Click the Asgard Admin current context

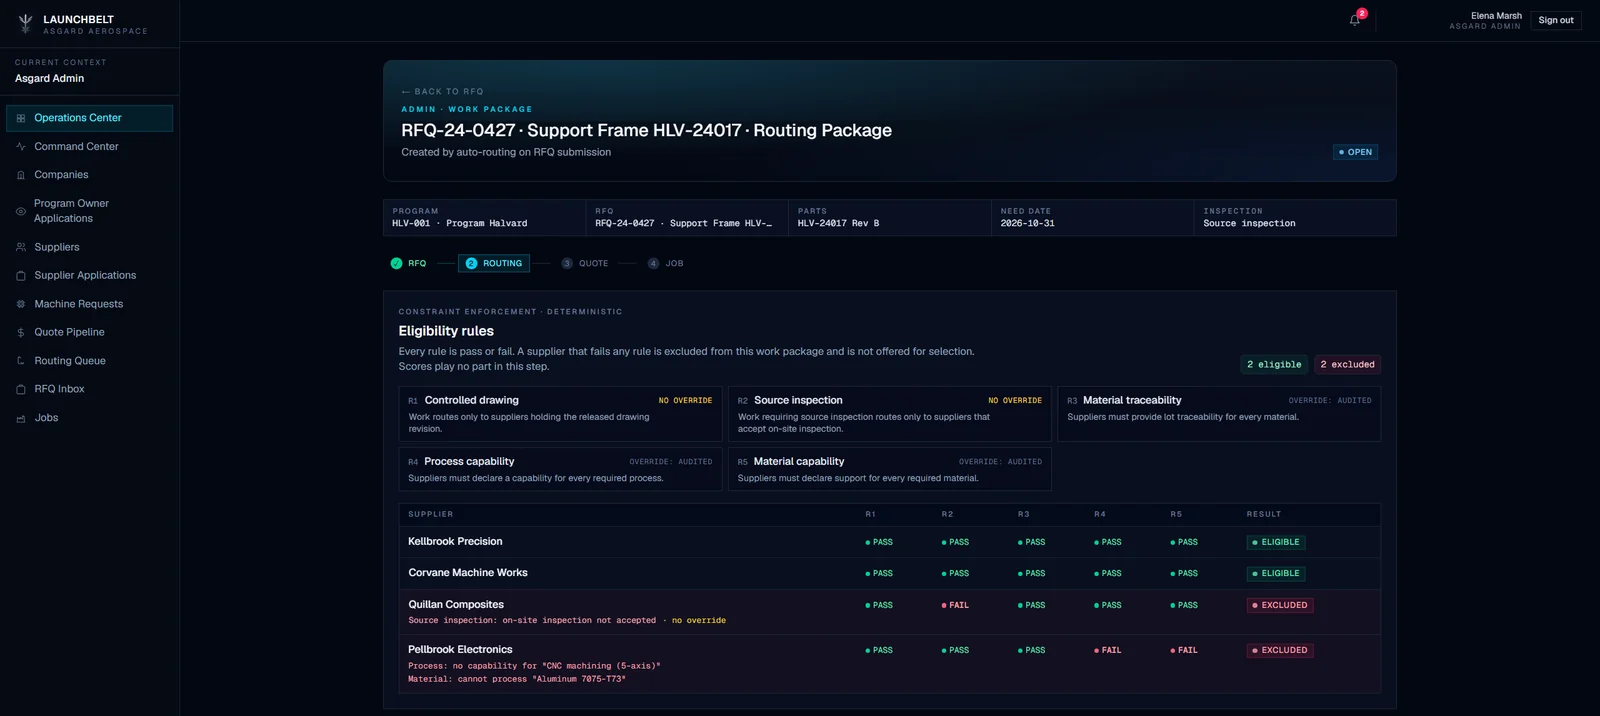tap(49, 78)
